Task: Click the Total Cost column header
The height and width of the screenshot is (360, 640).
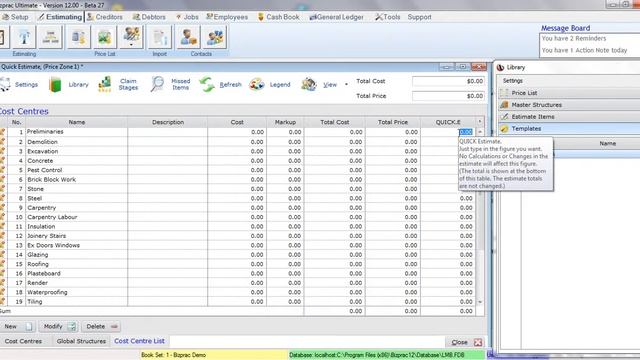Action: (x=335, y=122)
